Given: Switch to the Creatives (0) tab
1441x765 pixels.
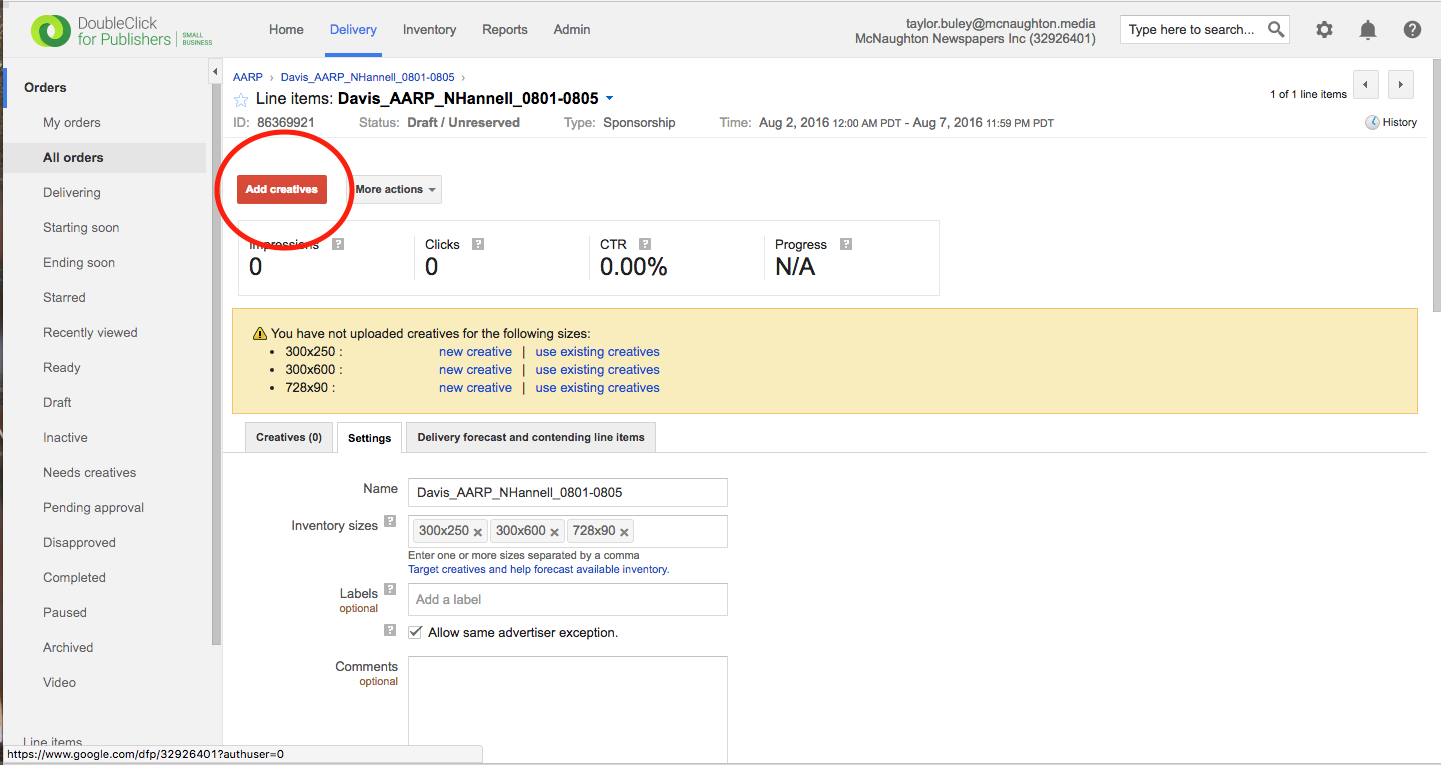Looking at the screenshot, I should [x=288, y=437].
